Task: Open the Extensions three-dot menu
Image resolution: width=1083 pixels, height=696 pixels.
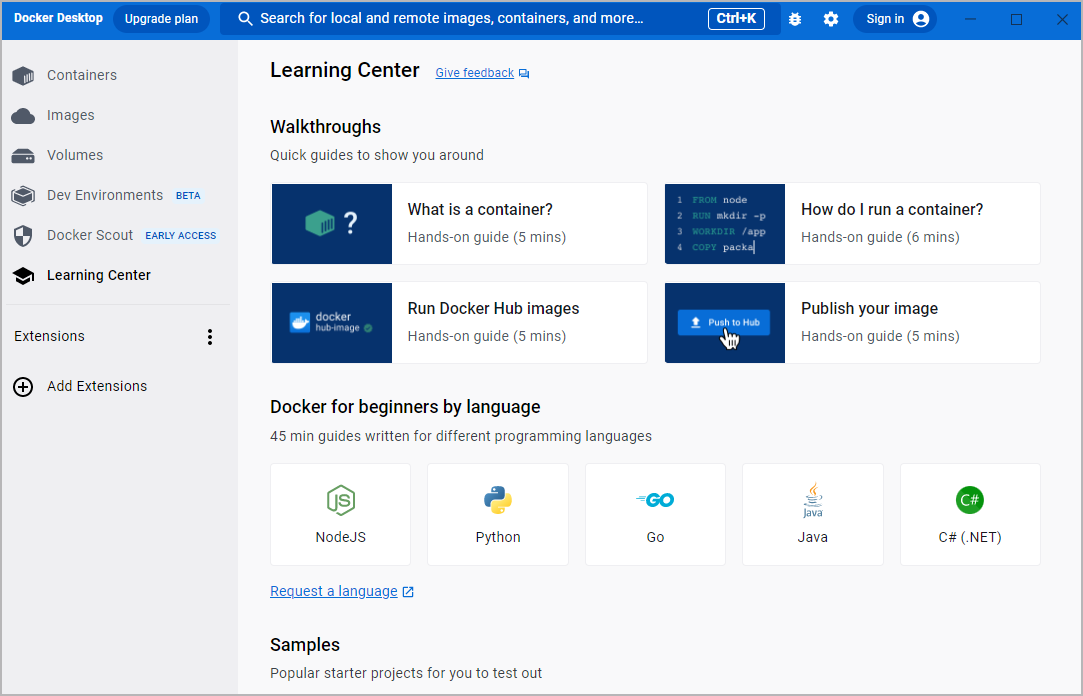Action: click(210, 337)
